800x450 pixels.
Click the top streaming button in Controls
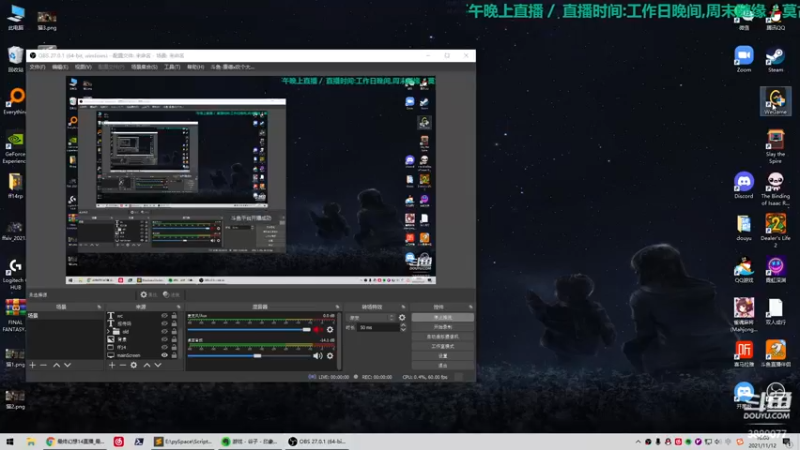(x=442, y=317)
